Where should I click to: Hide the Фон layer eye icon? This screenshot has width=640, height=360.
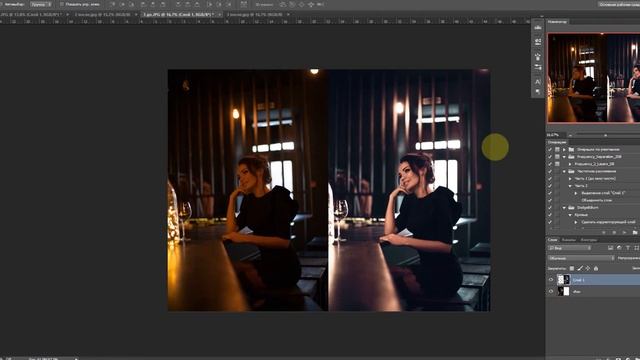click(x=551, y=291)
